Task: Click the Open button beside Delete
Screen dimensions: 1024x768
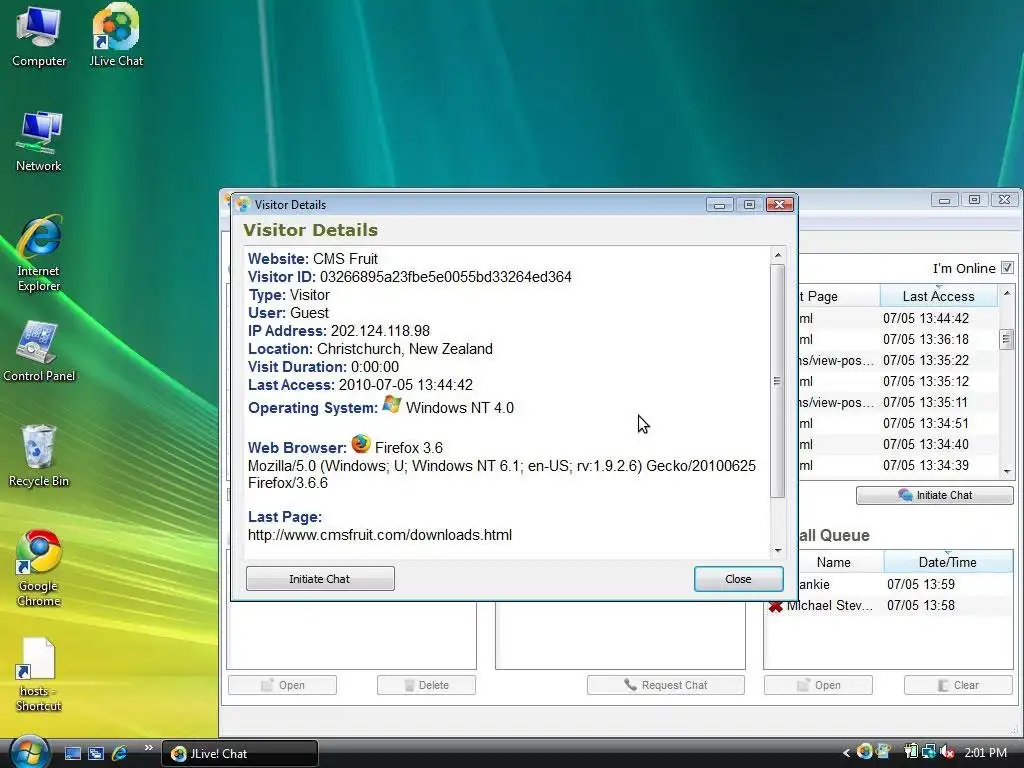Action: click(282, 685)
